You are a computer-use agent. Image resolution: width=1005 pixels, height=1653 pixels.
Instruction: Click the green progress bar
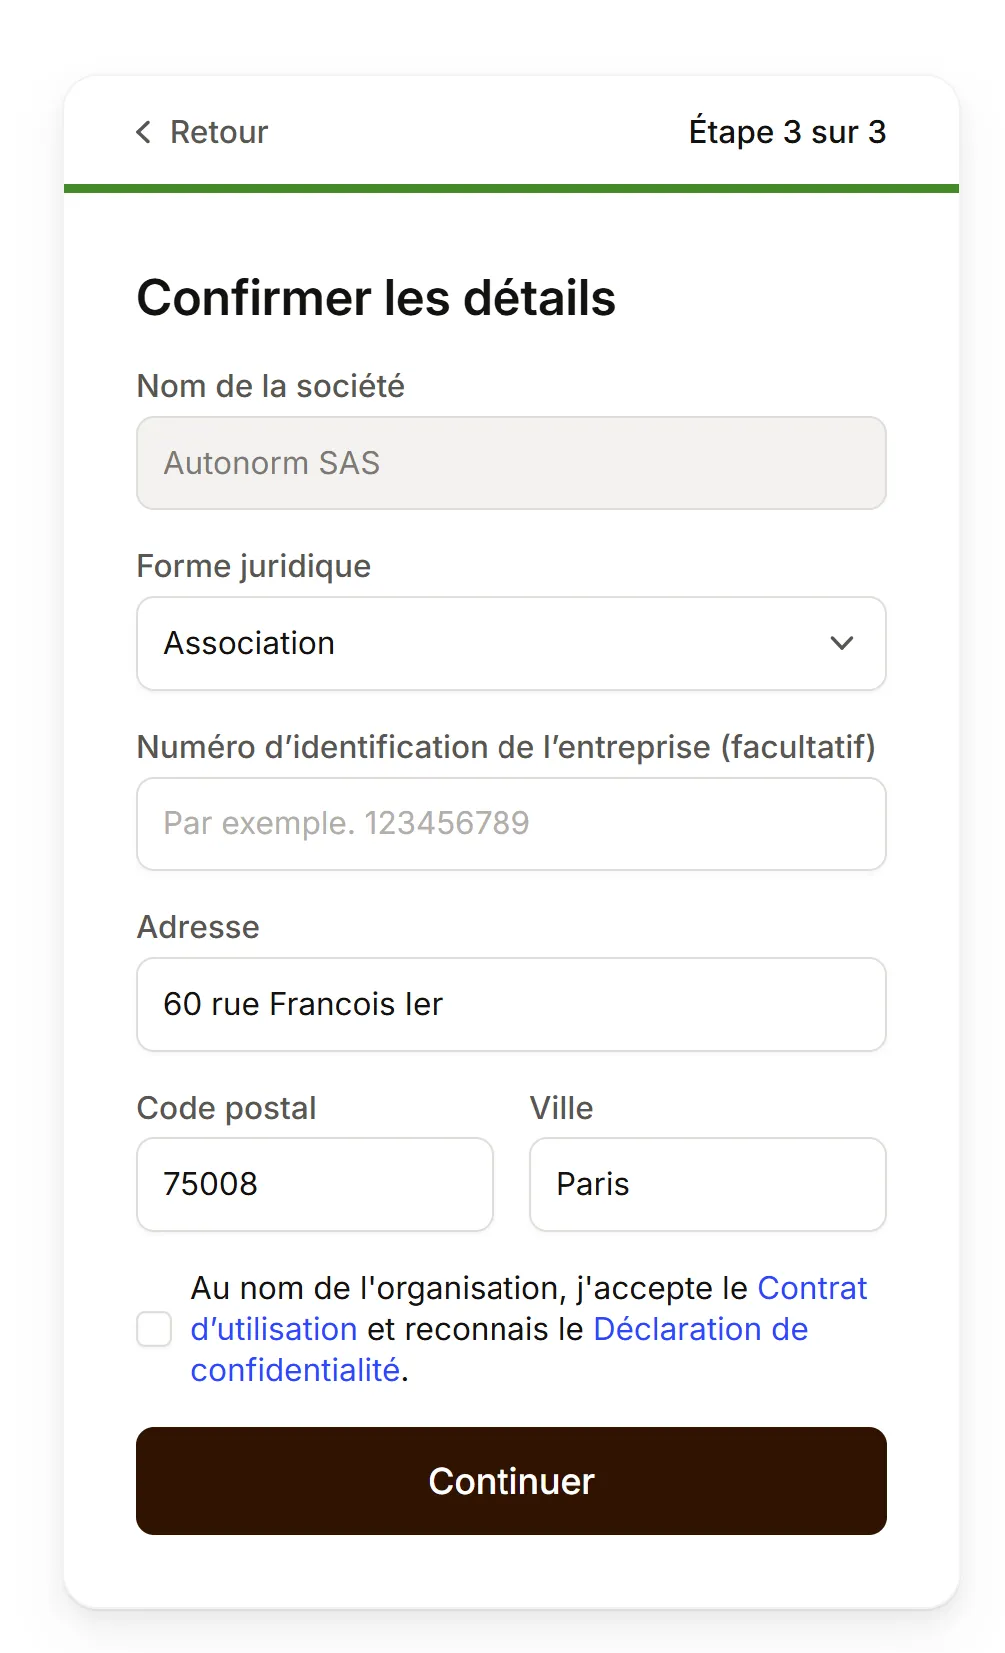point(511,188)
